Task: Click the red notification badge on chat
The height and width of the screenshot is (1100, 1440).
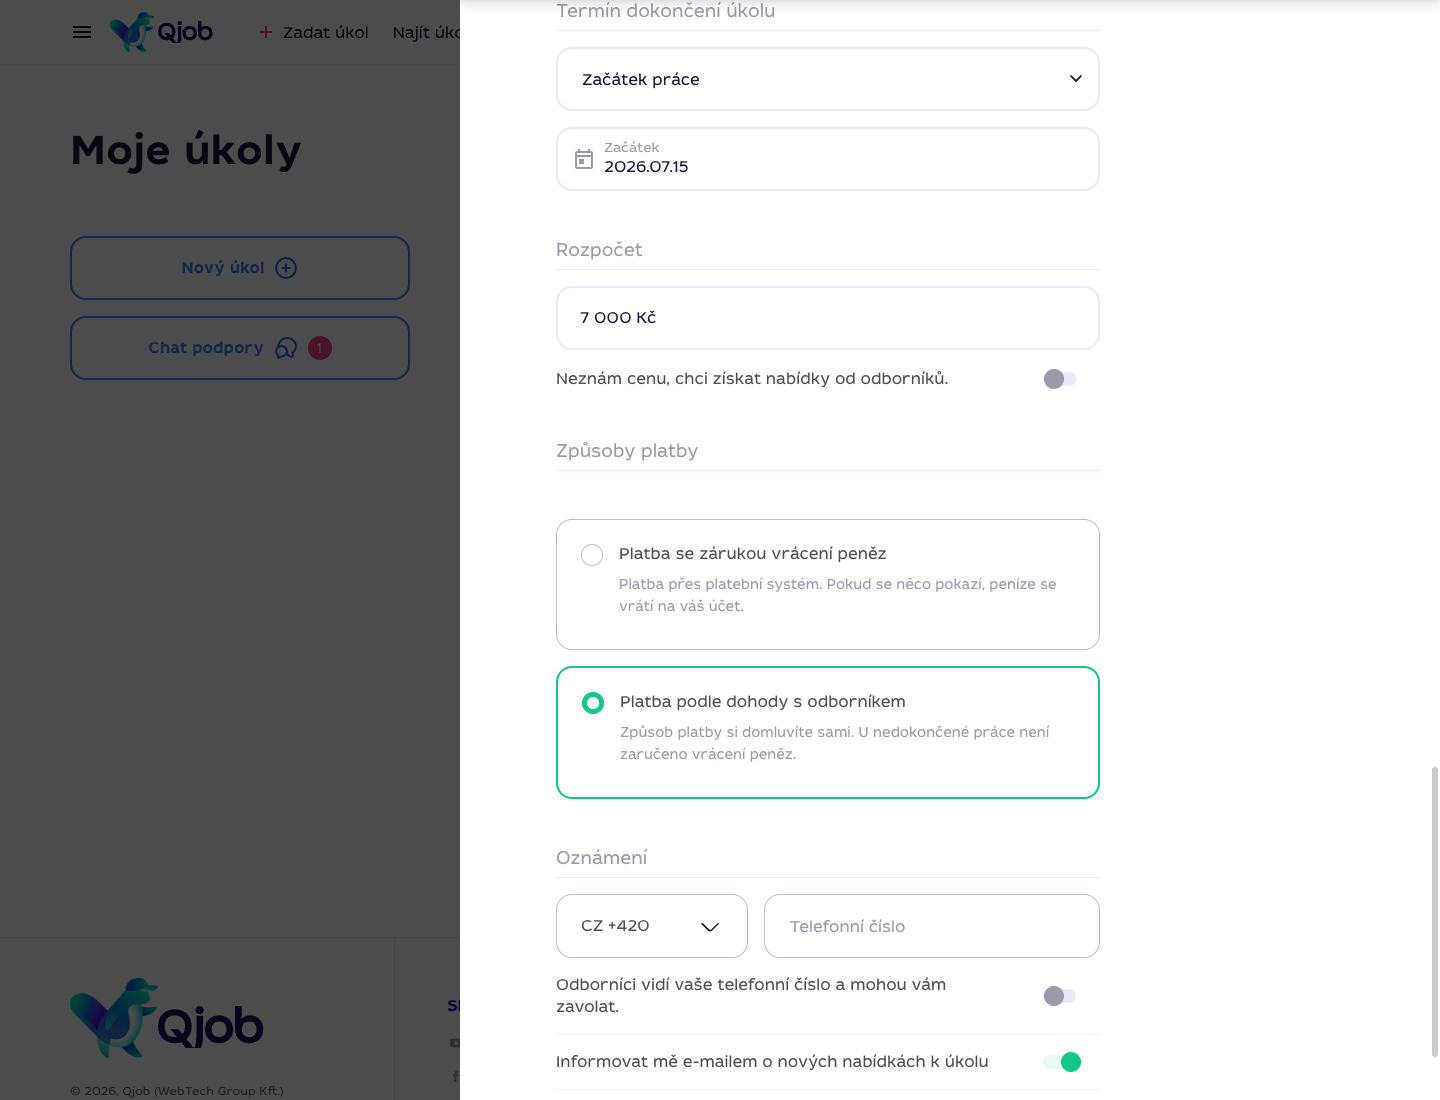Action: pyautogui.click(x=320, y=348)
